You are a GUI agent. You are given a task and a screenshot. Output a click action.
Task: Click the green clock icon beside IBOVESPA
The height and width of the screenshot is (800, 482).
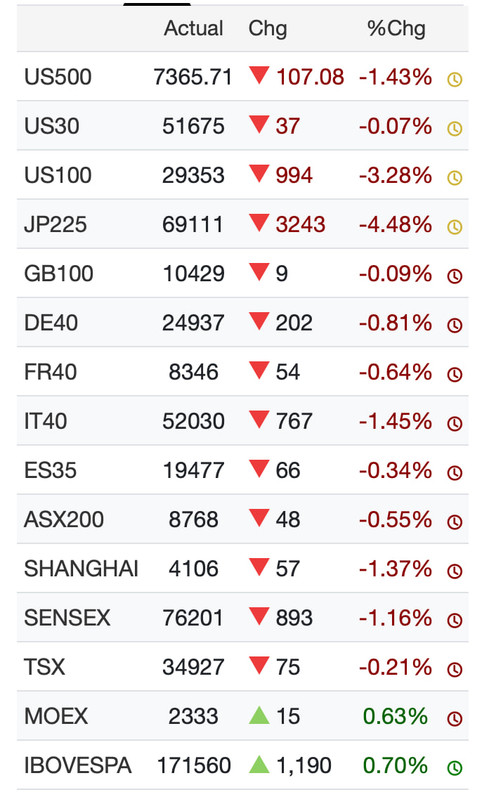[454, 768]
